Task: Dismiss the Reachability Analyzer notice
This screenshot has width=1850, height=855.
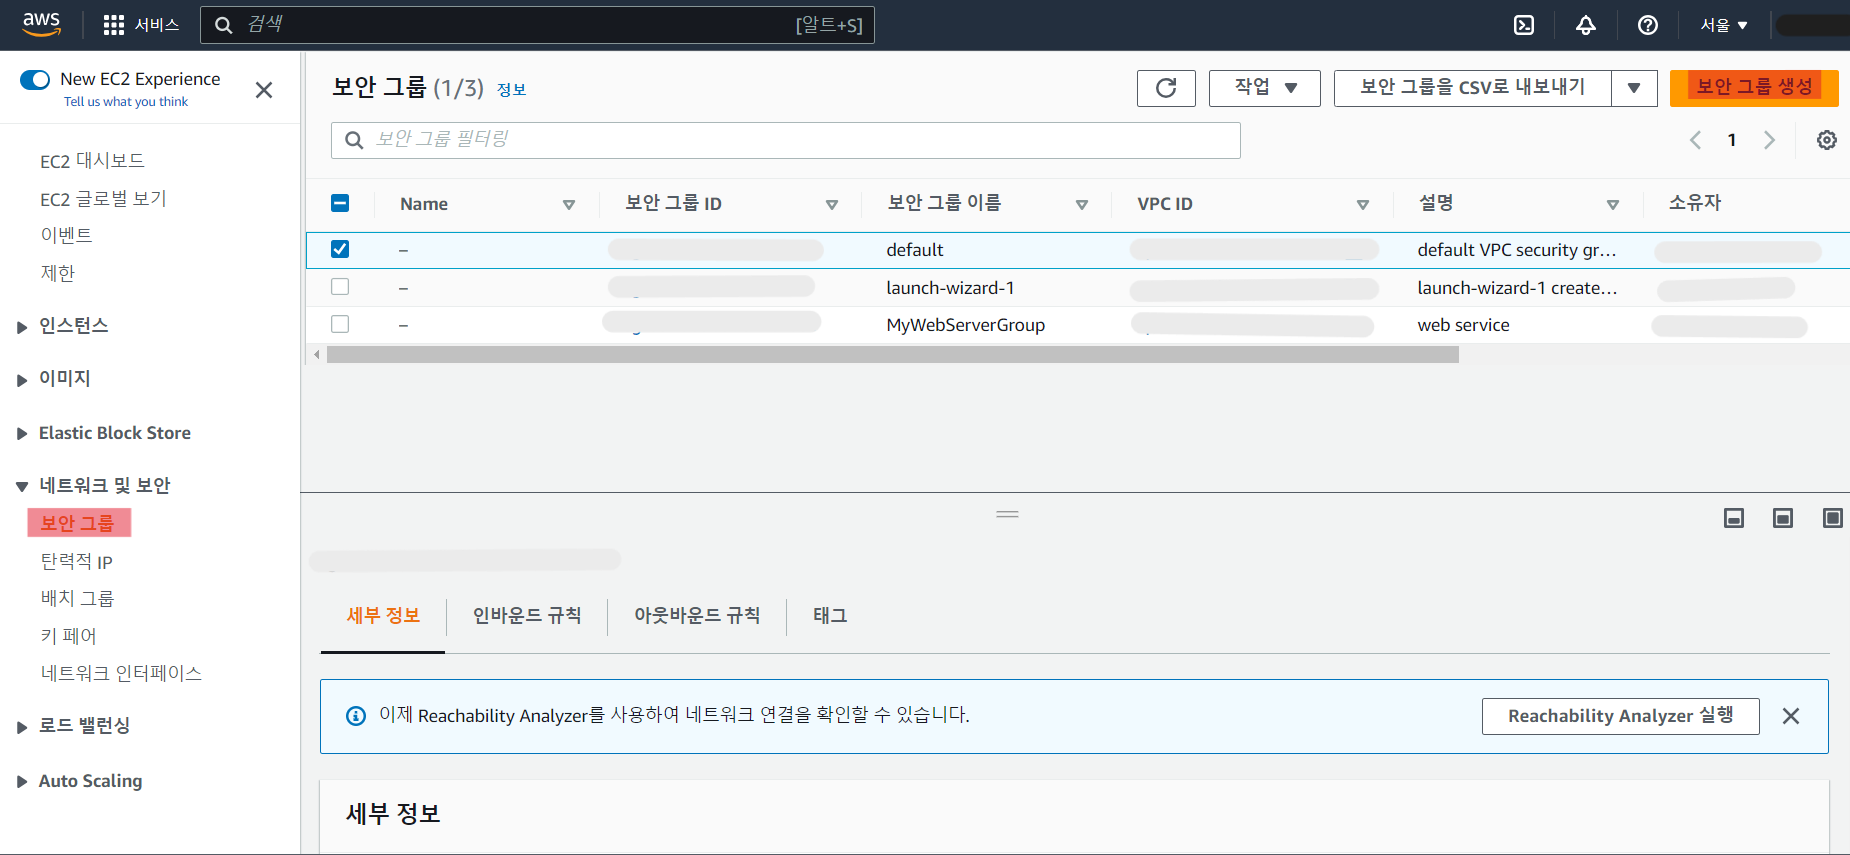Action: click(x=1791, y=716)
